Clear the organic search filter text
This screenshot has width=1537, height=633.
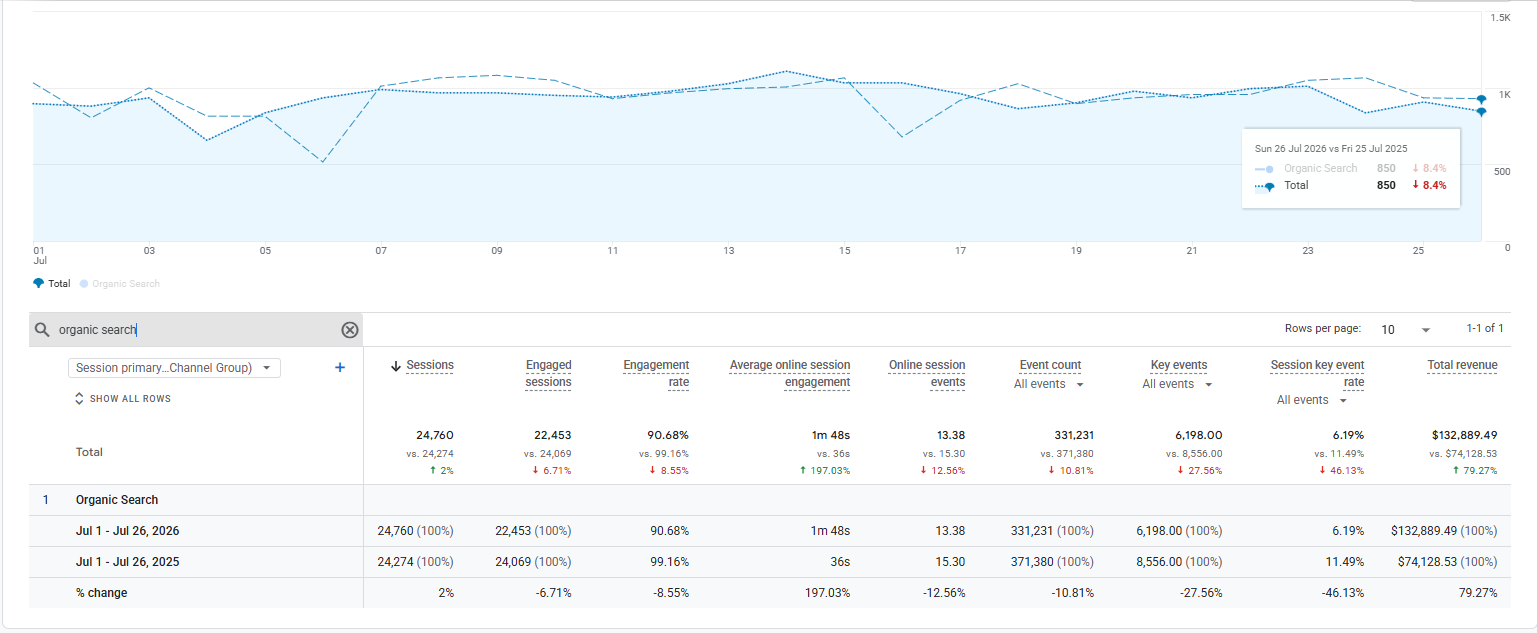pos(350,330)
